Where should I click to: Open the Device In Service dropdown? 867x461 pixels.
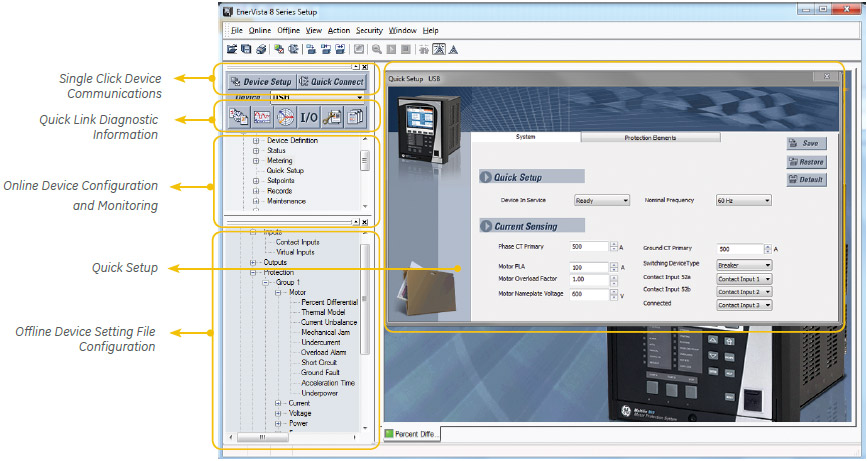602,201
